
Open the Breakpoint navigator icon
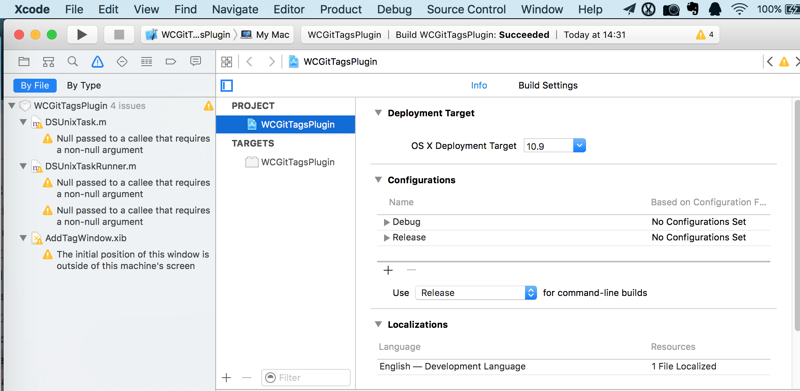tap(171, 62)
